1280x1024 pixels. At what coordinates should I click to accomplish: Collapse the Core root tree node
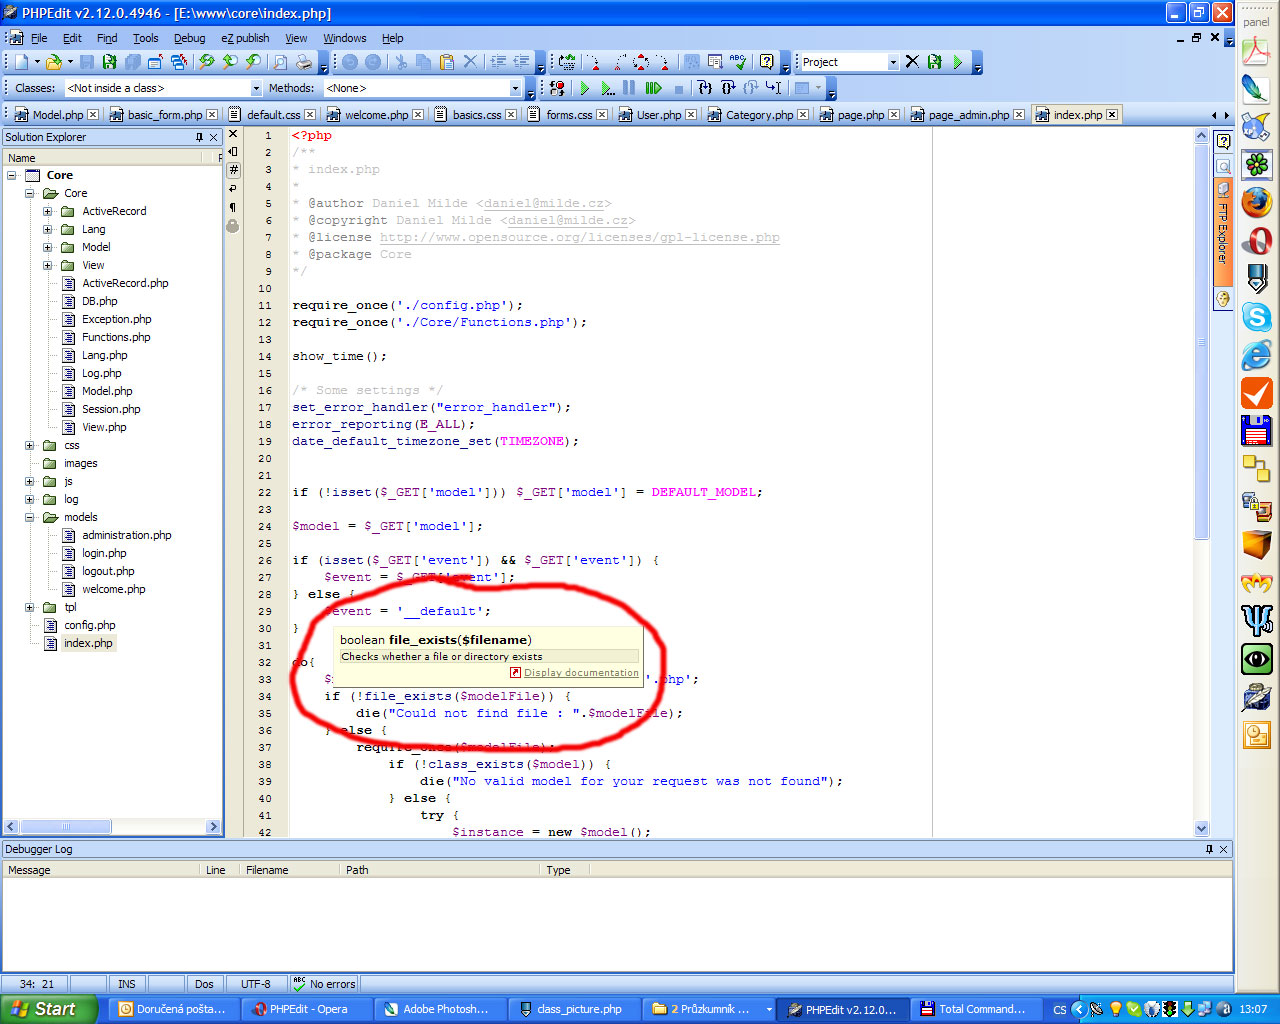[12, 175]
